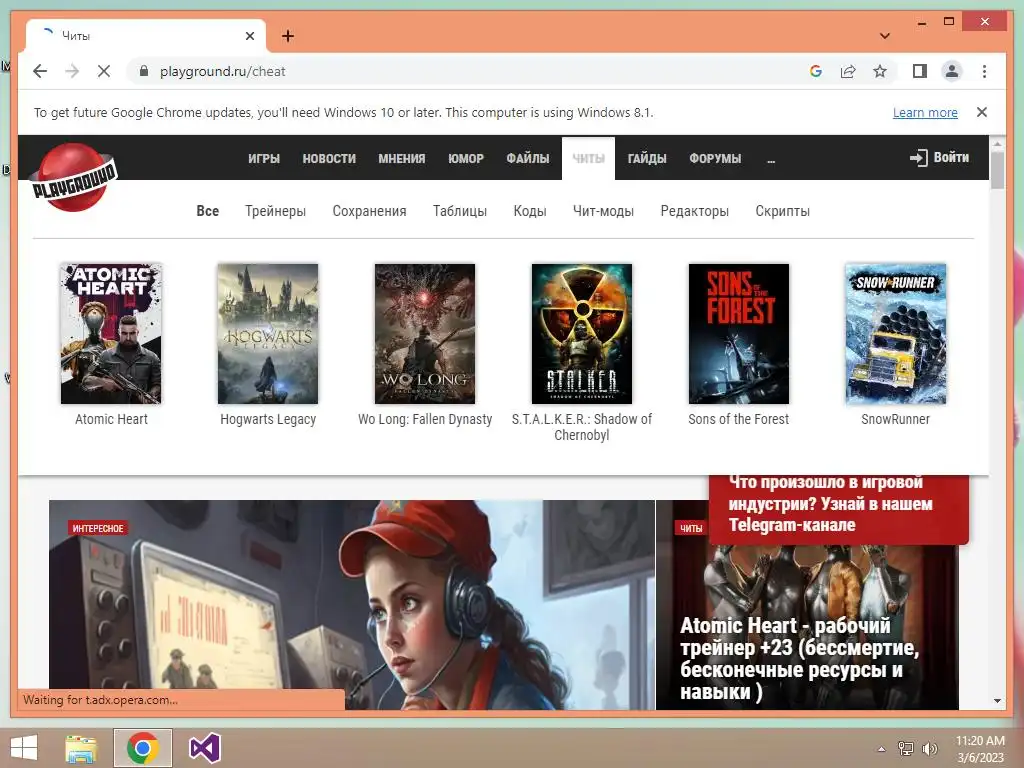Open the Hogwarts Legacy cover thumbnail
1024x768 pixels.
(x=268, y=334)
